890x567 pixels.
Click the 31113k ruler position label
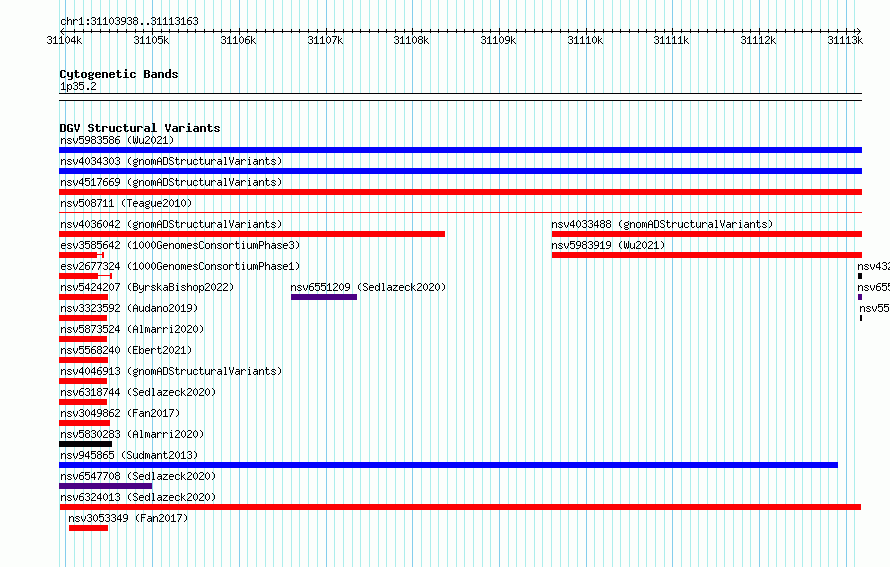[x=845, y=40]
